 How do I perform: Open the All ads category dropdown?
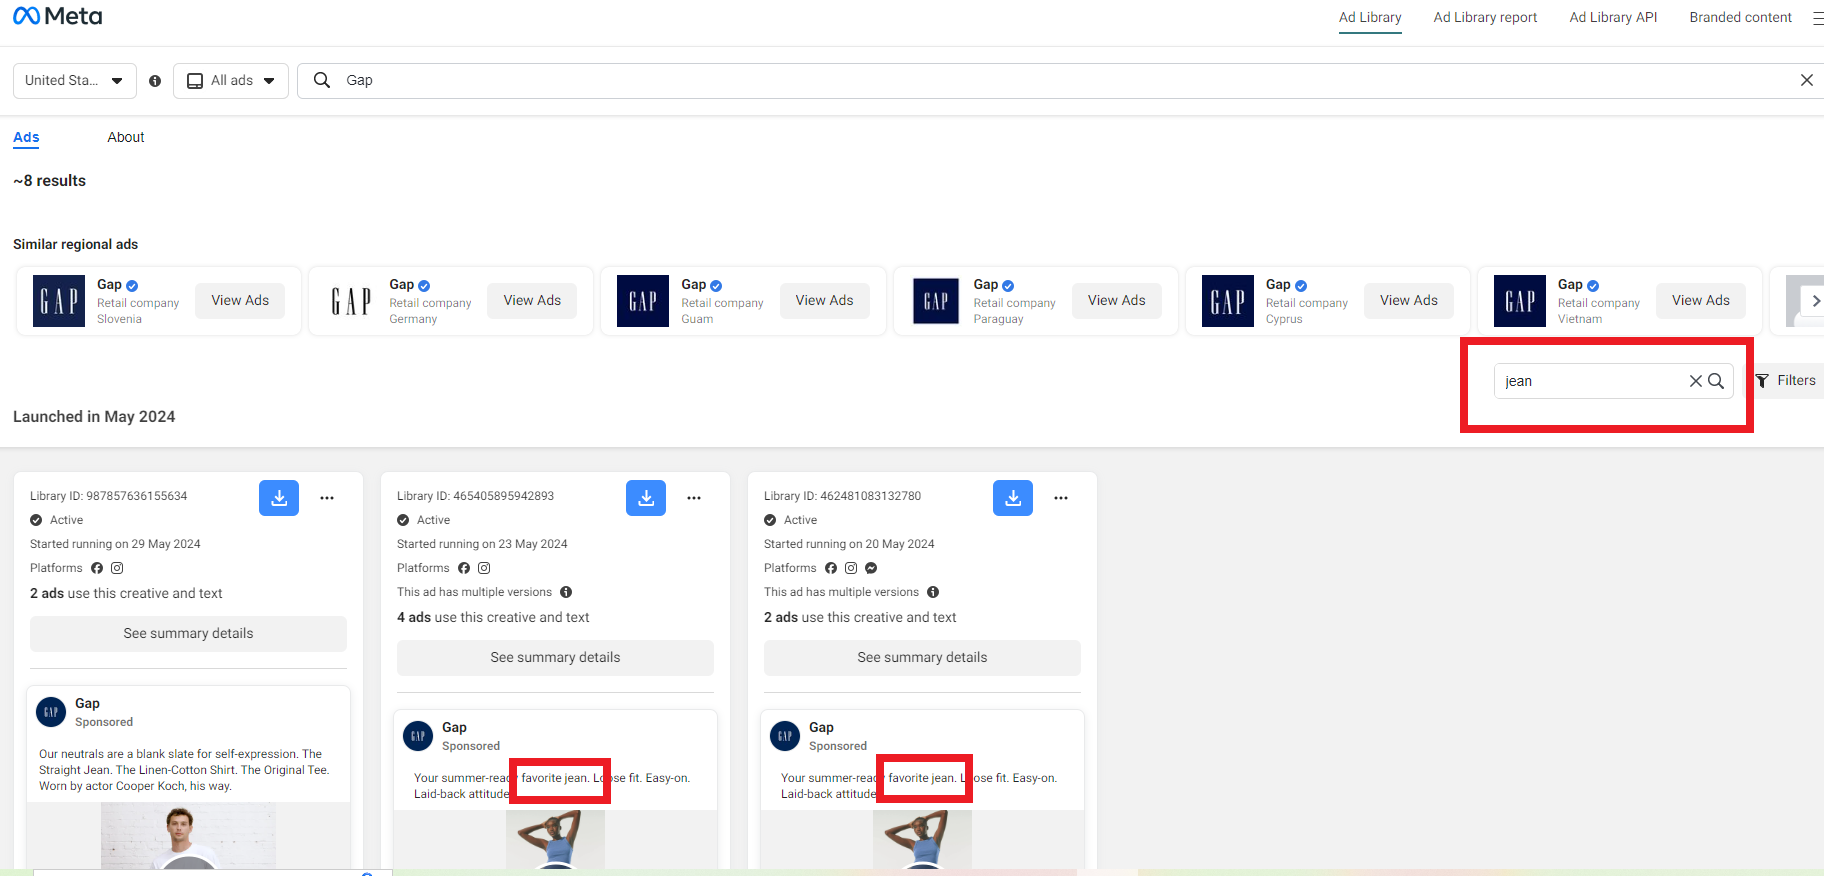pyautogui.click(x=231, y=81)
